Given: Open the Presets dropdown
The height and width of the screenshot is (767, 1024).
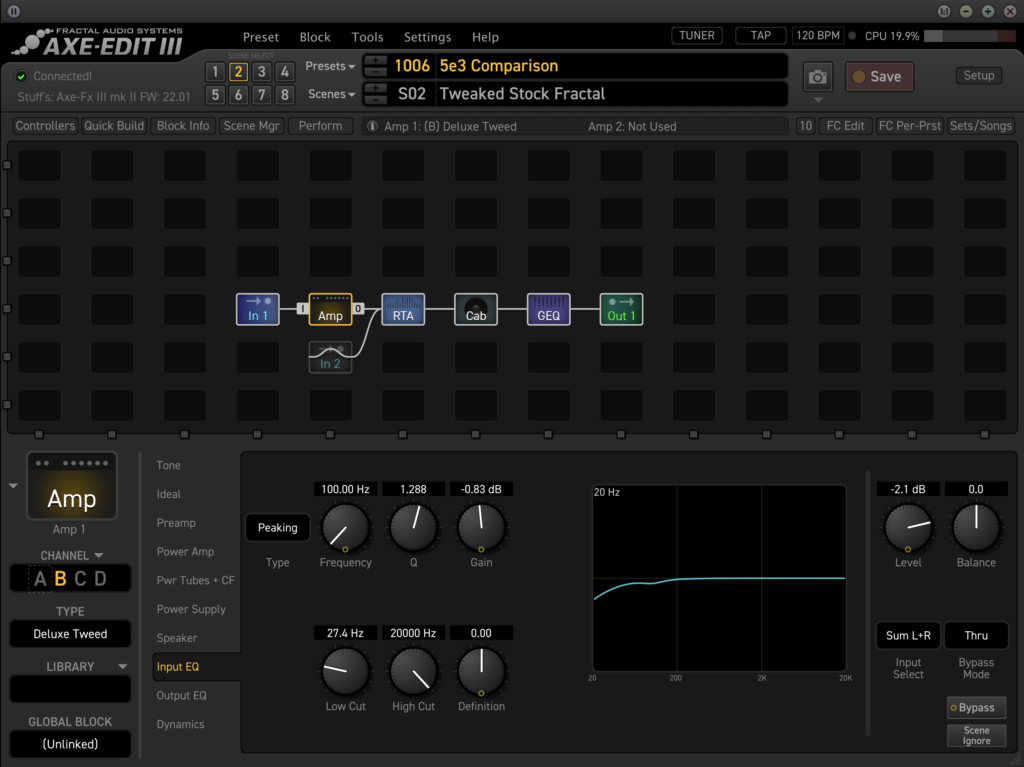Looking at the screenshot, I should (x=330, y=66).
